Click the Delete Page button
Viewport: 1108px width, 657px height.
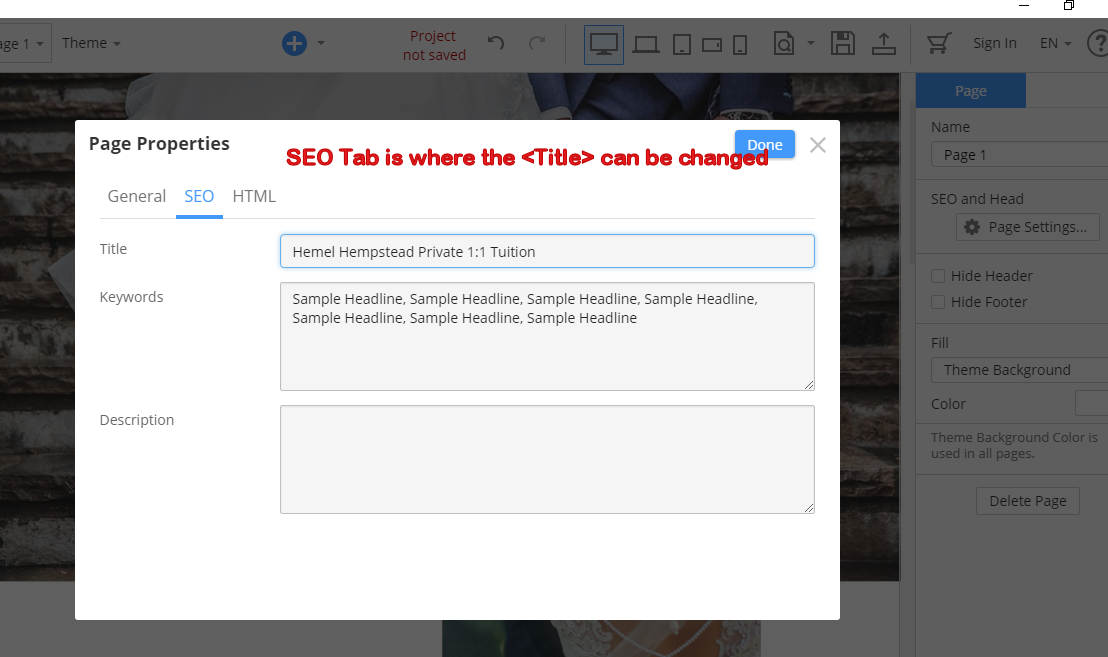[x=1027, y=501]
